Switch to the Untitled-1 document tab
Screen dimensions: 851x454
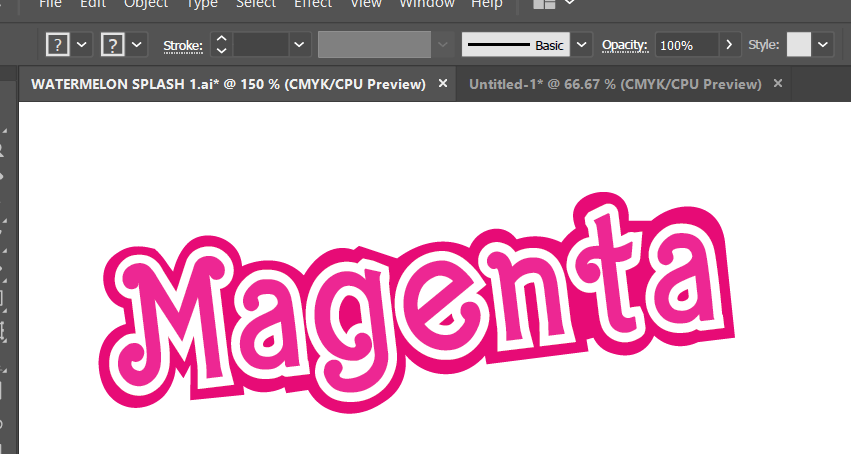614,84
